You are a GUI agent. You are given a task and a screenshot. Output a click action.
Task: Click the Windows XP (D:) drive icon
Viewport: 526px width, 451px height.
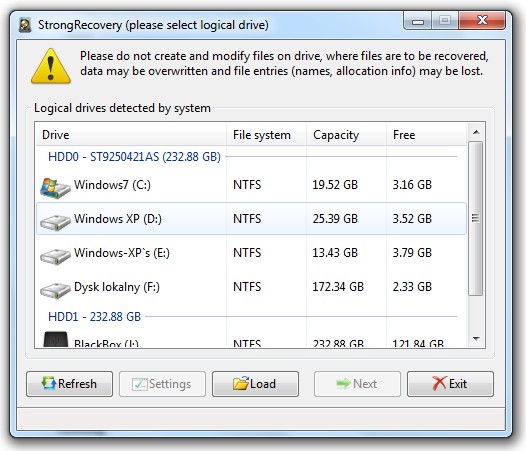coord(55,222)
